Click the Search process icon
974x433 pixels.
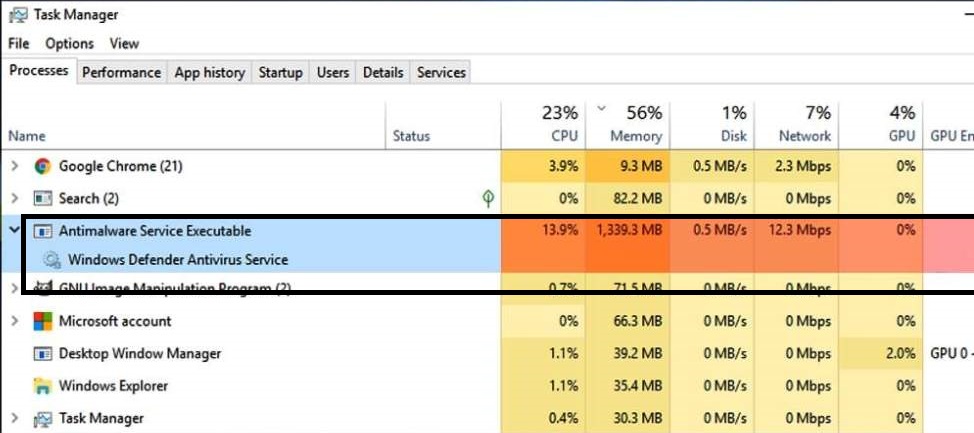click(x=42, y=199)
